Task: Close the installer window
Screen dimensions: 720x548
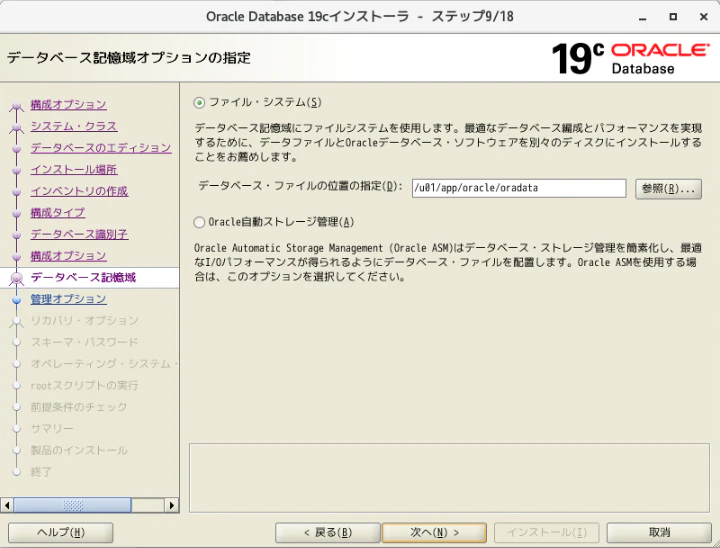Action: point(703,17)
